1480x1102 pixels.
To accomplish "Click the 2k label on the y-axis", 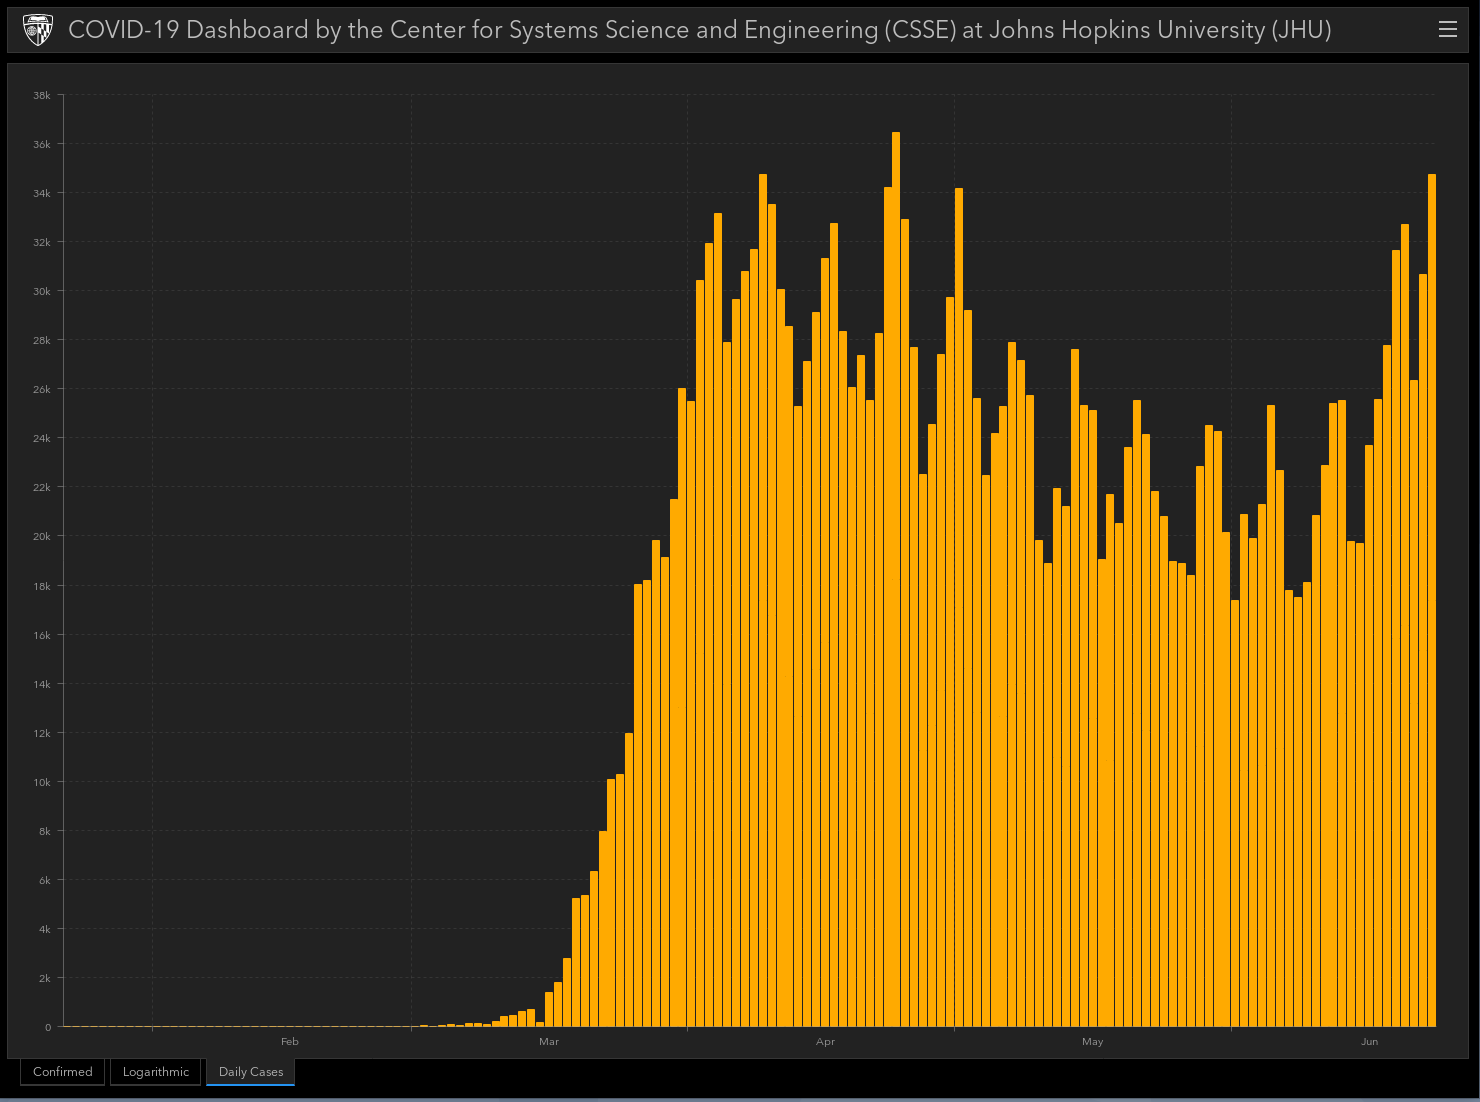I will click(x=44, y=979).
